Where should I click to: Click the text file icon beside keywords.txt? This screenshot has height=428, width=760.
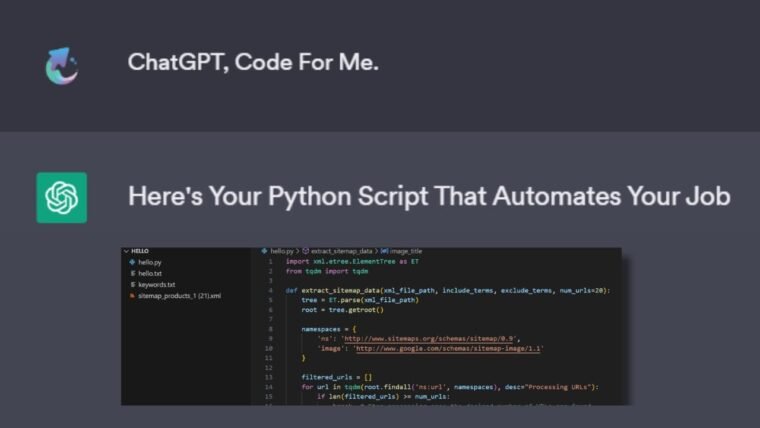(132, 285)
